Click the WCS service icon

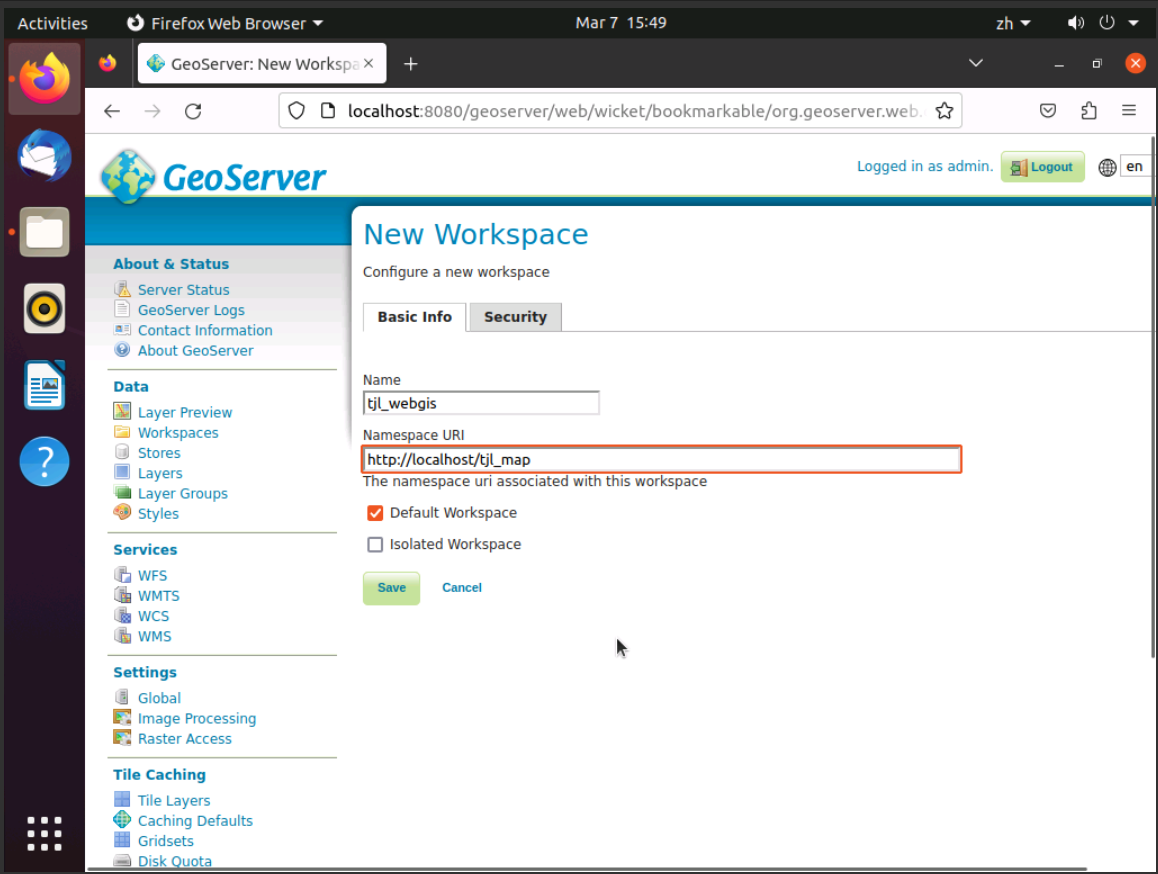(123, 615)
